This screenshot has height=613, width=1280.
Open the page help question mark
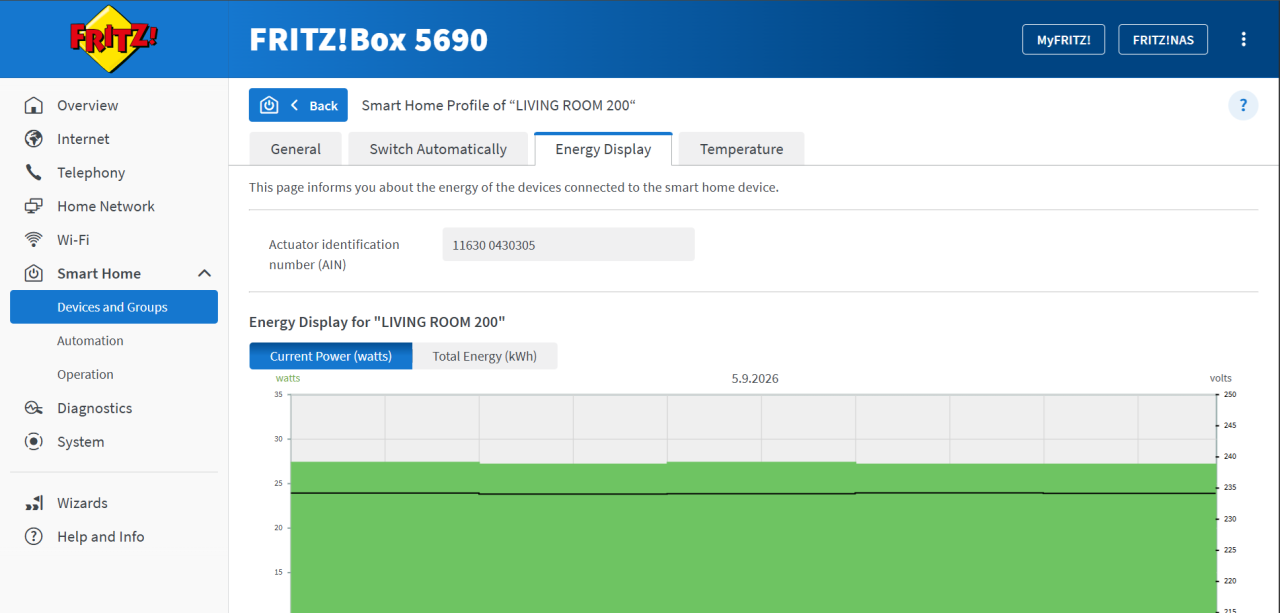pyautogui.click(x=1243, y=105)
